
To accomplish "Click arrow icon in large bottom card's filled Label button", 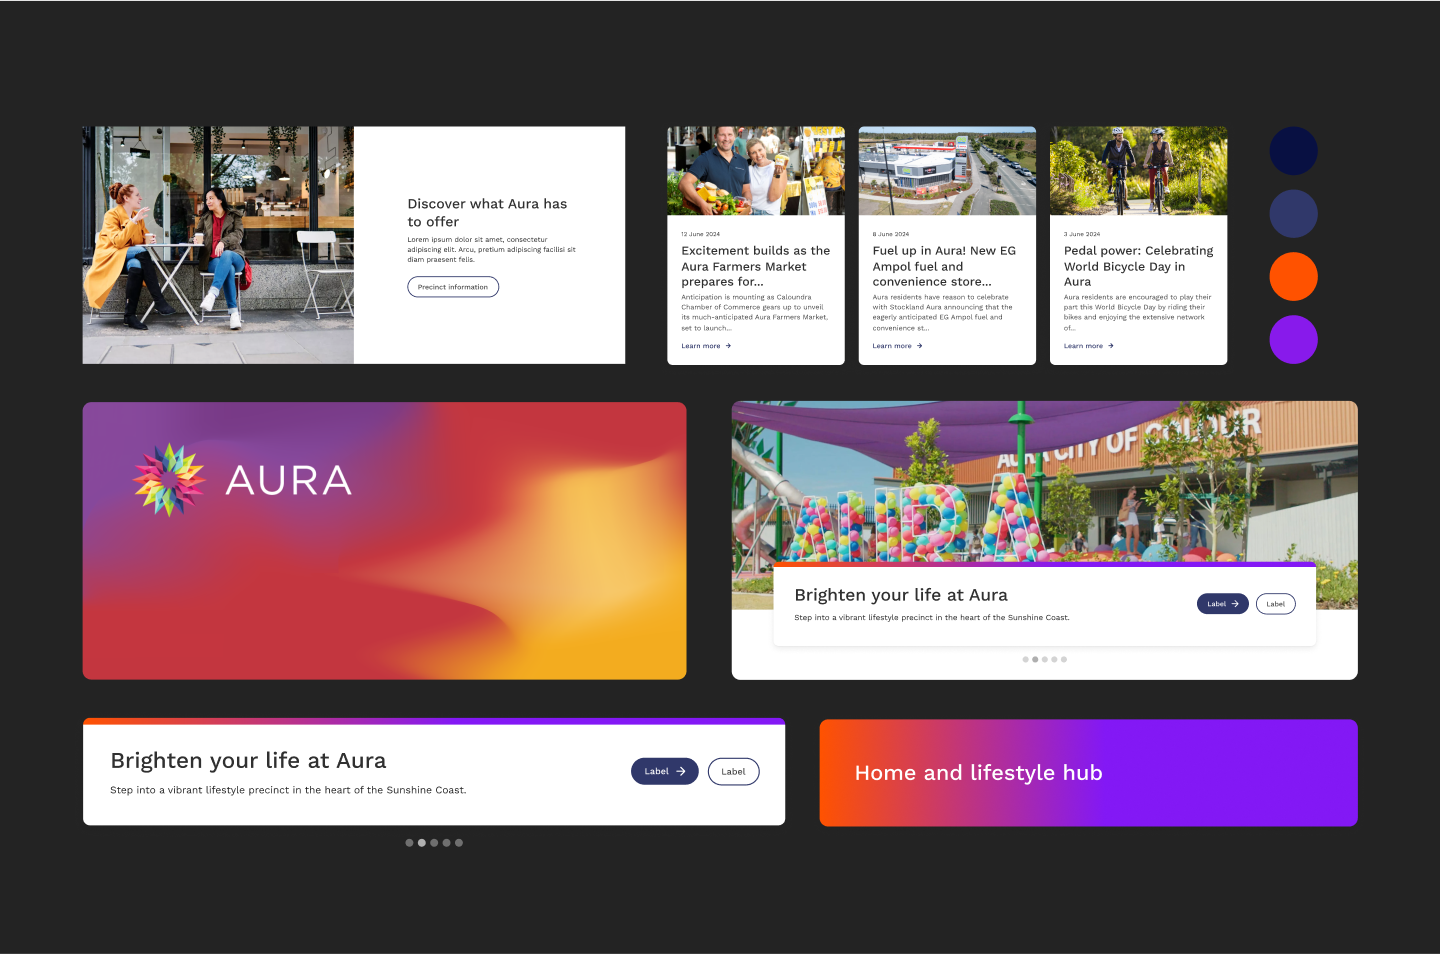I will point(681,771).
